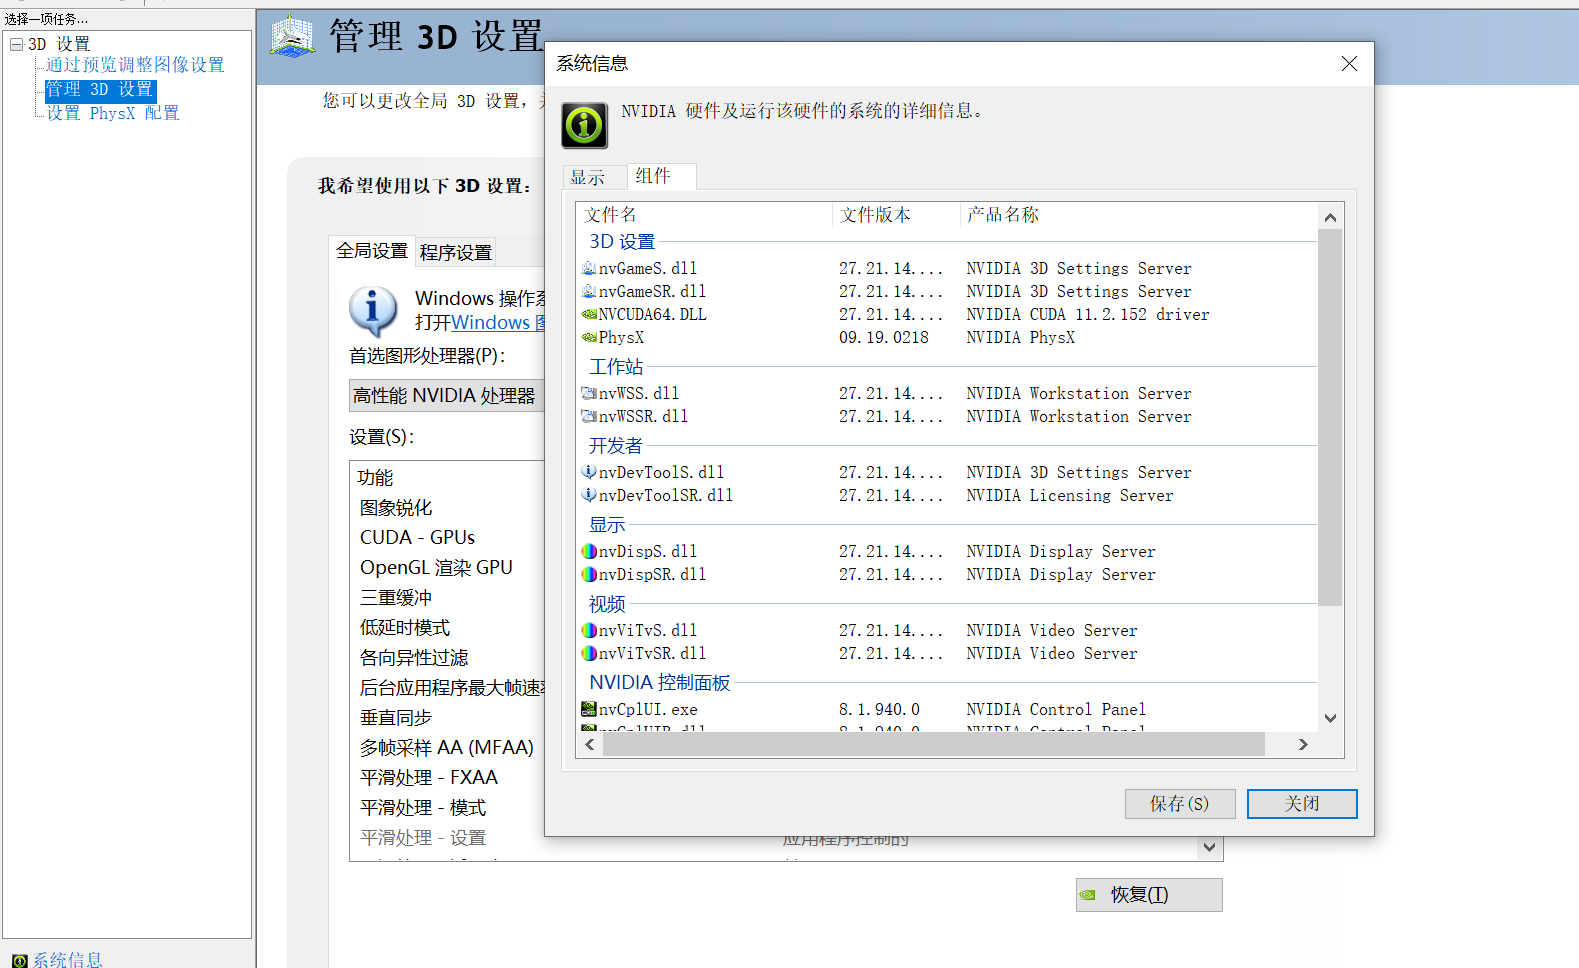Viewport: 1579px width, 968px height.
Task: Click the 恢复 button
Action: pos(1149,895)
